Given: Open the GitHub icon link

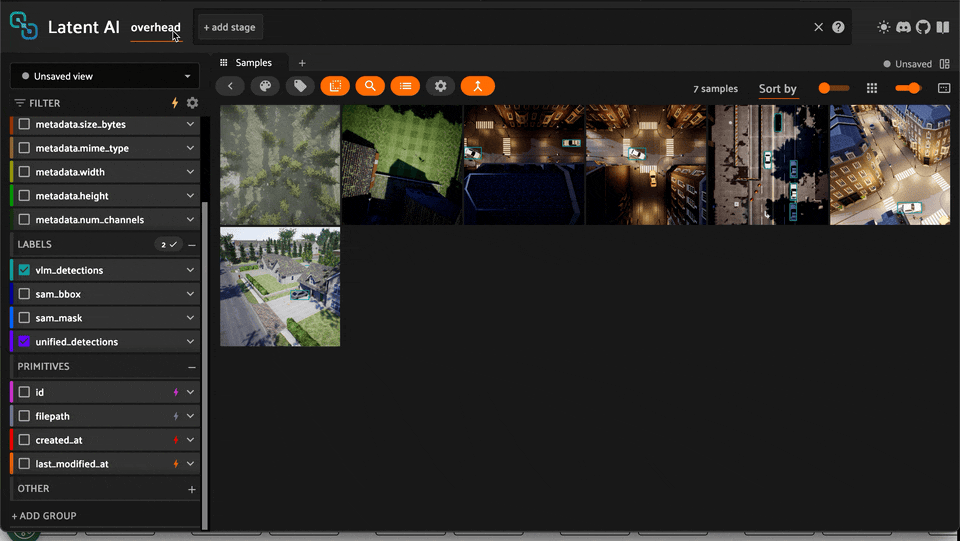Looking at the screenshot, I should (x=923, y=27).
